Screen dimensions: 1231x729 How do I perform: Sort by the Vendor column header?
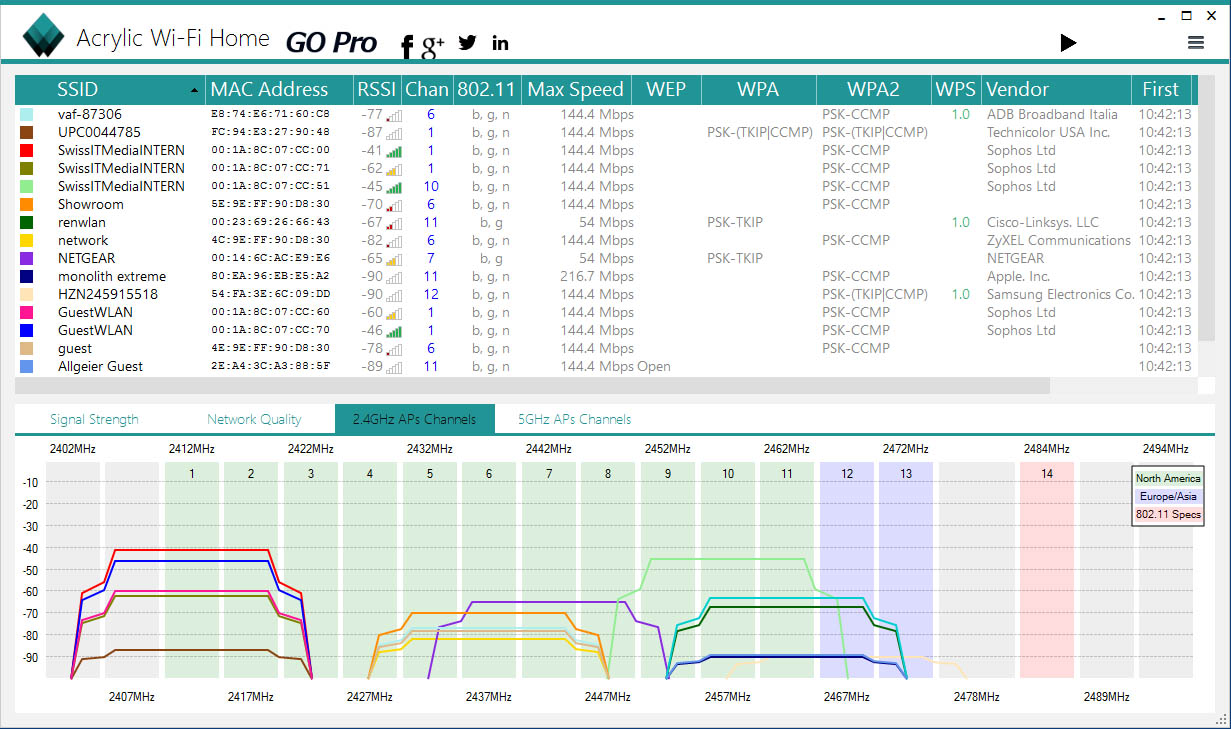(1055, 89)
